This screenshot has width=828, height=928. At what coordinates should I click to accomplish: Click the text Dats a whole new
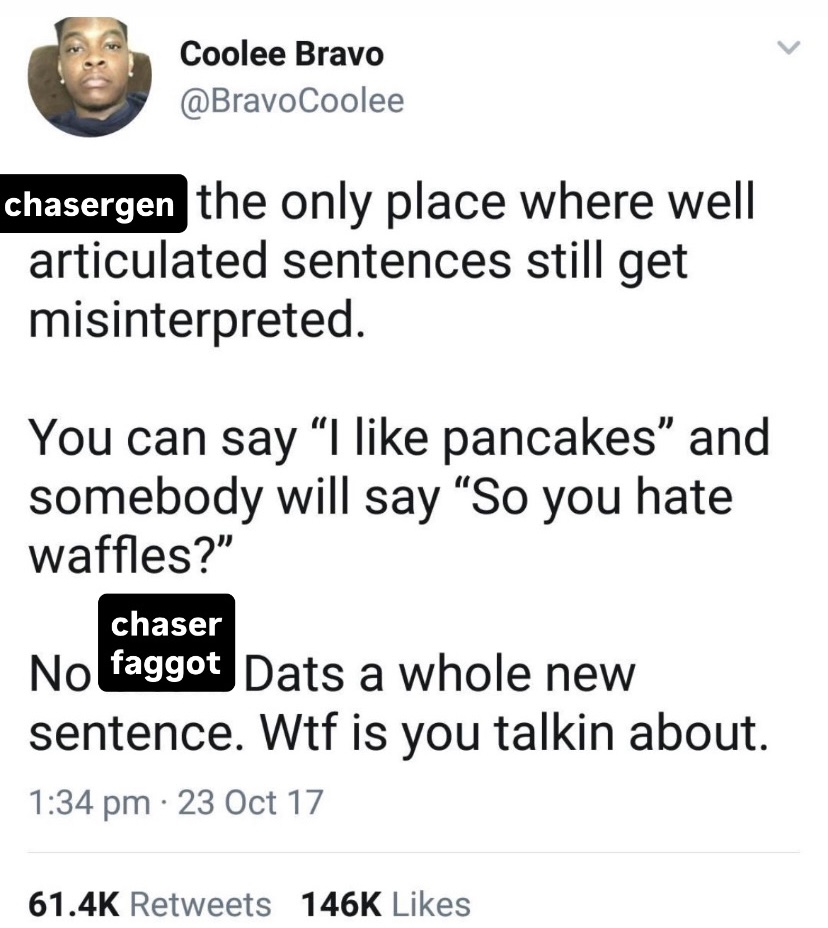point(440,674)
